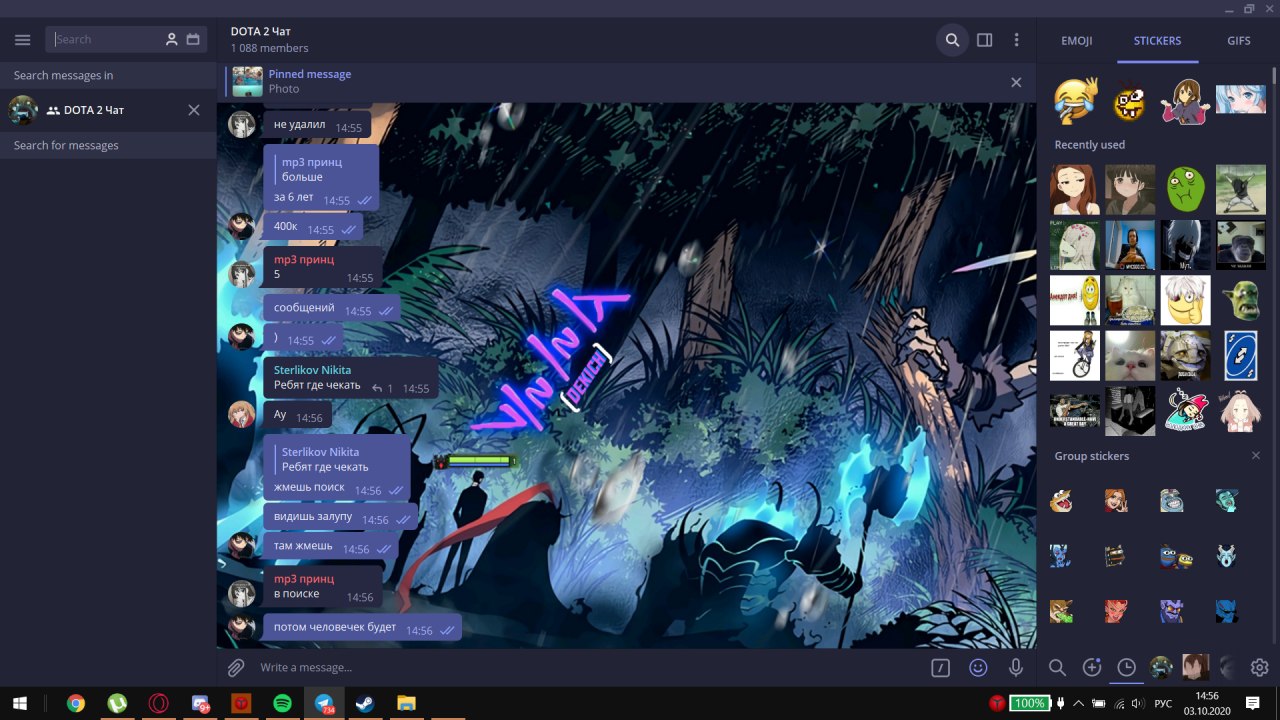Image resolution: width=1280 pixels, height=720 pixels.
Task: Add stickers with the plus icon
Action: click(1092, 668)
